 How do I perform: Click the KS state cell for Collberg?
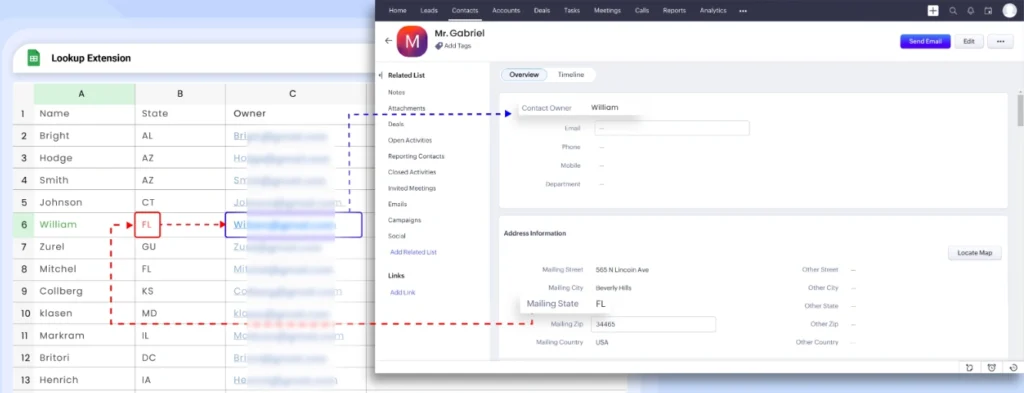tap(180, 291)
